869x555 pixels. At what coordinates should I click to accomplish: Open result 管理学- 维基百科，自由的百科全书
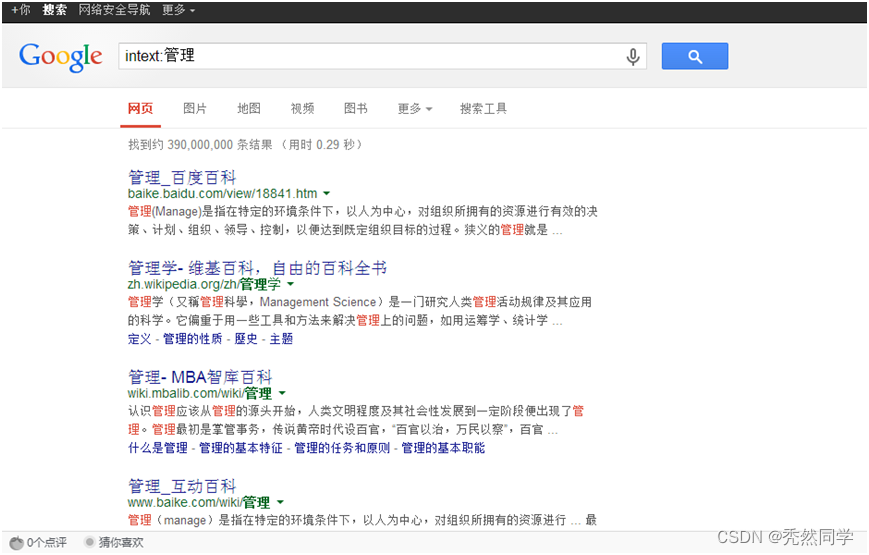257,268
